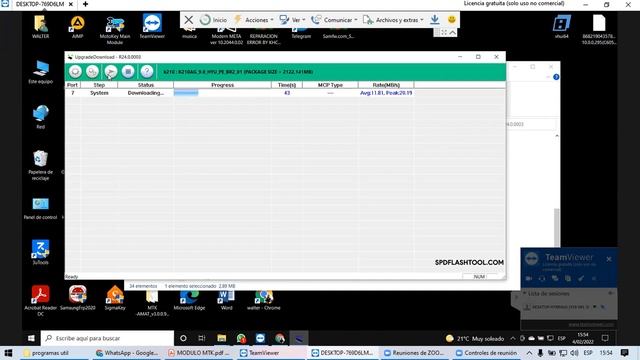640x360 pixels.
Task: Click the Rate(MB/s) column header
Action: tap(386, 85)
